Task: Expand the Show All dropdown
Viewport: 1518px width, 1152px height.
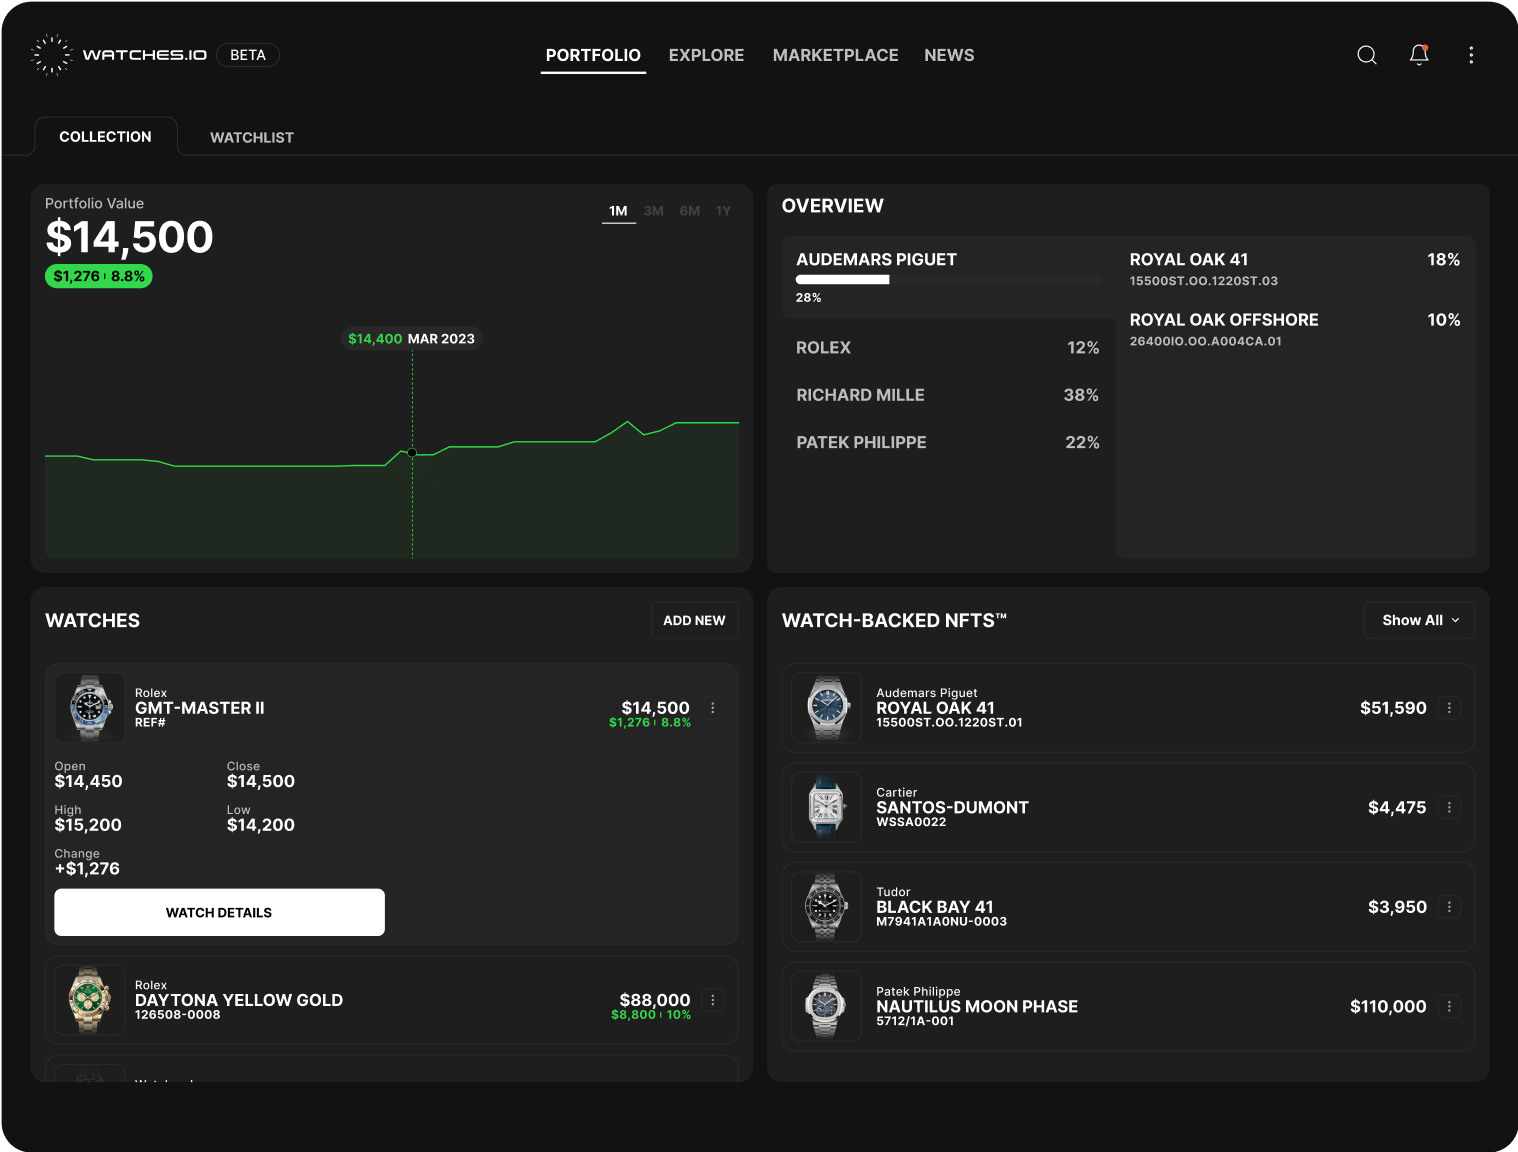Action: click(x=1419, y=620)
